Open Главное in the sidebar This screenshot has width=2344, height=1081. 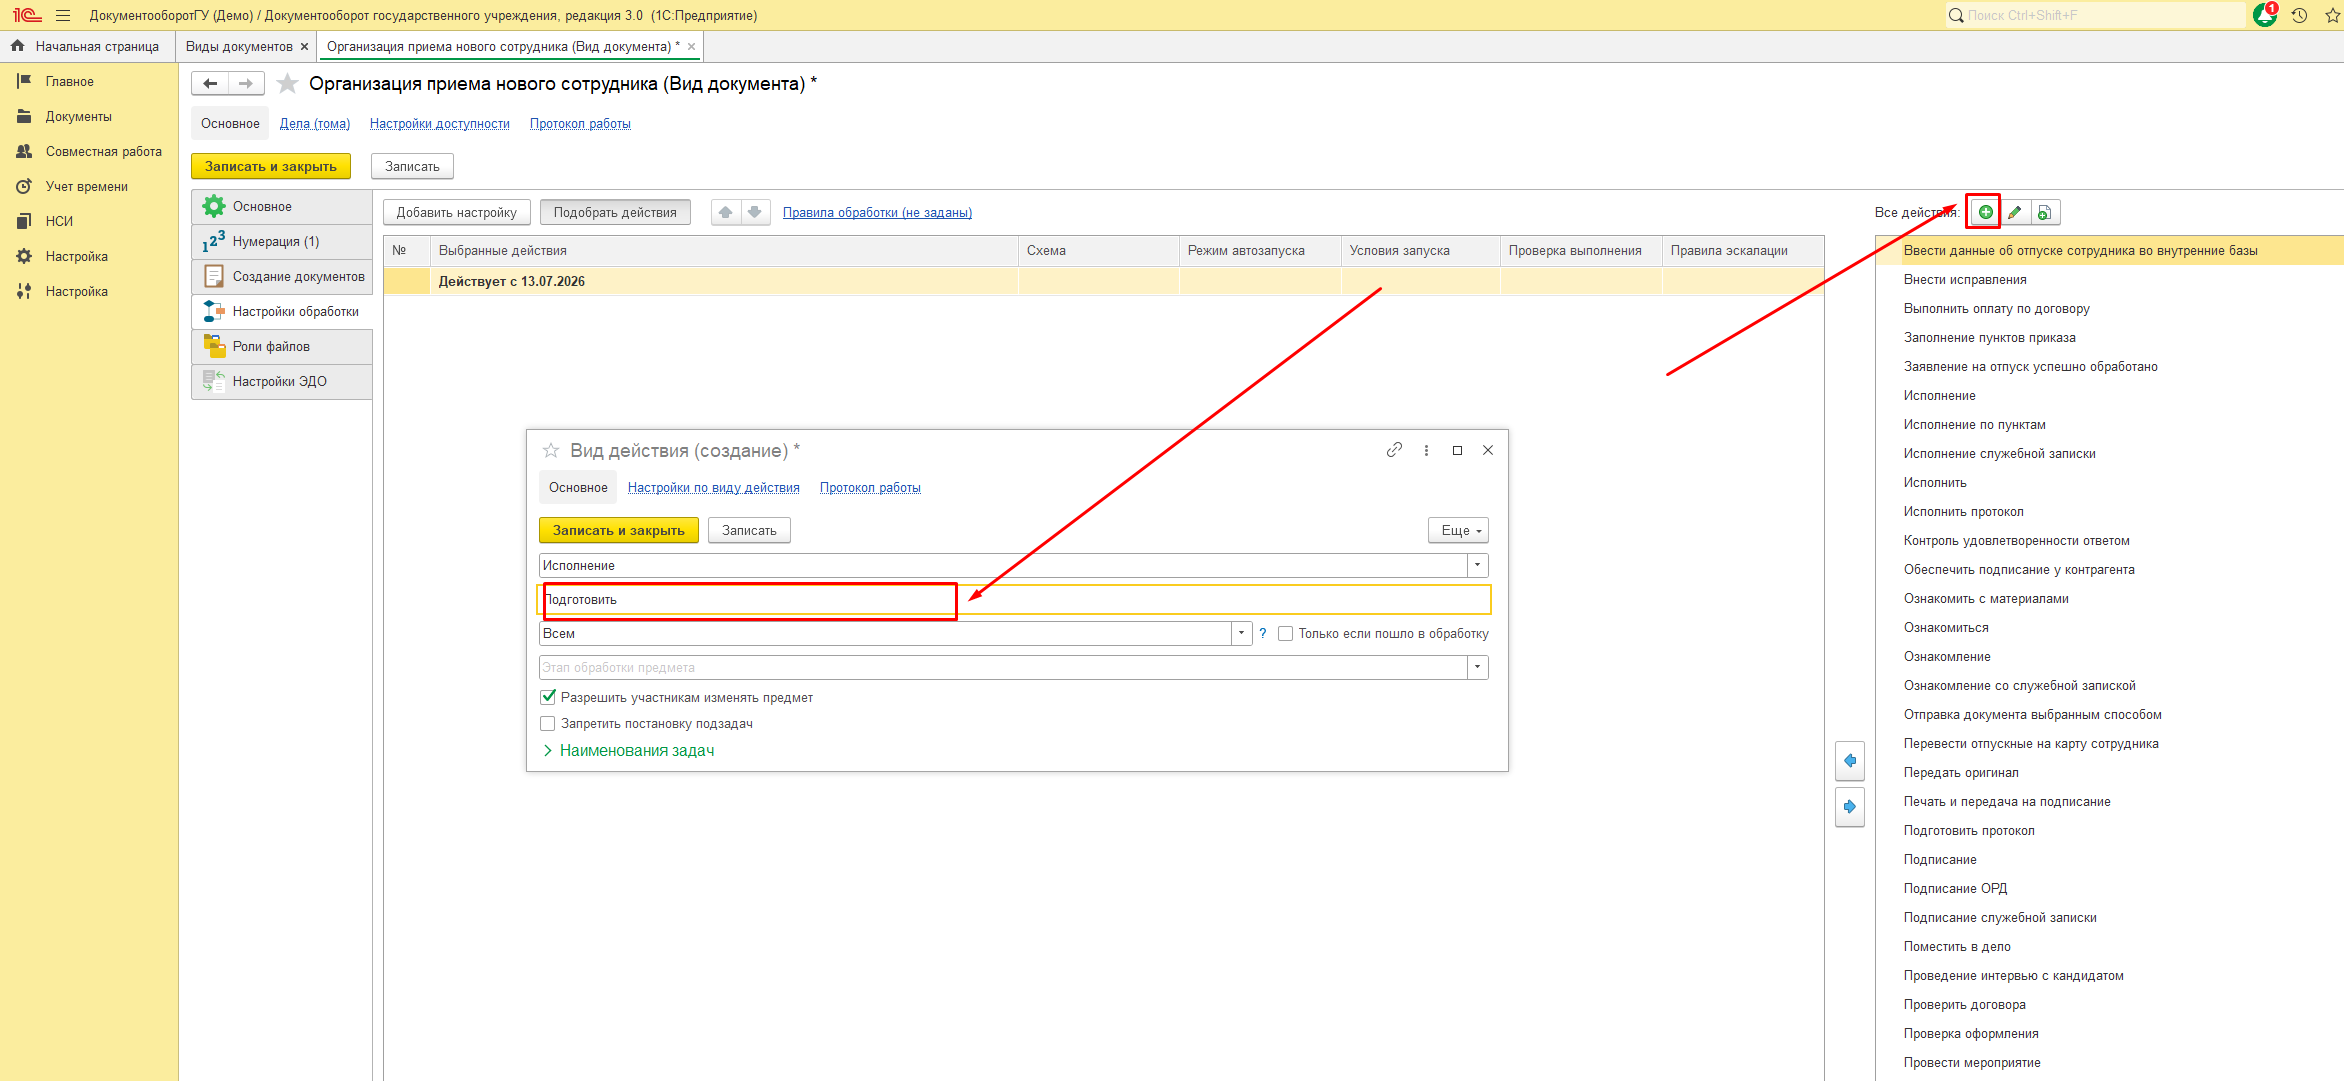tap(69, 81)
